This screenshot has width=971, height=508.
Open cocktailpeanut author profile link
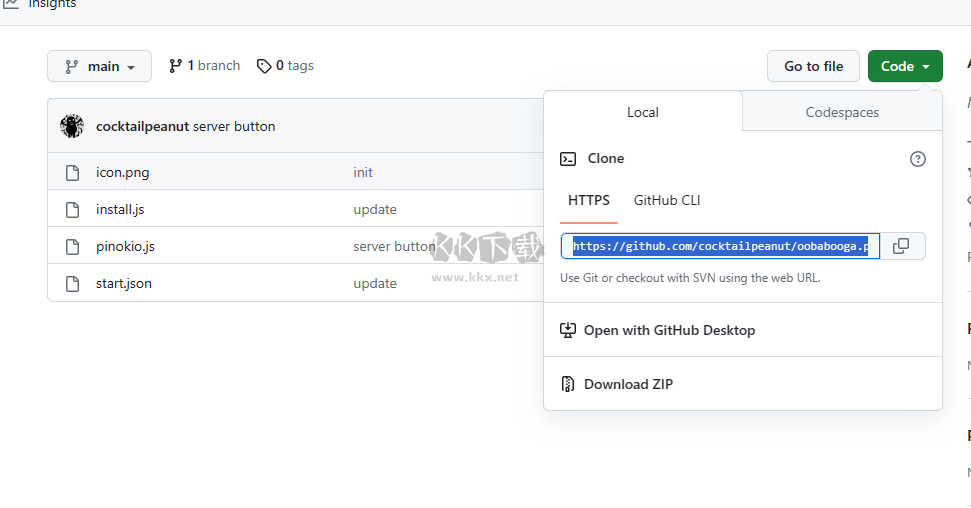click(142, 126)
